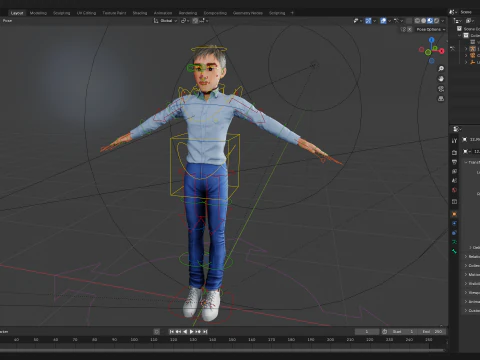480x360 pixels.
Task: Switch to the Shading workspace tab
Action: pyautogui.click(x=140, y=13)
